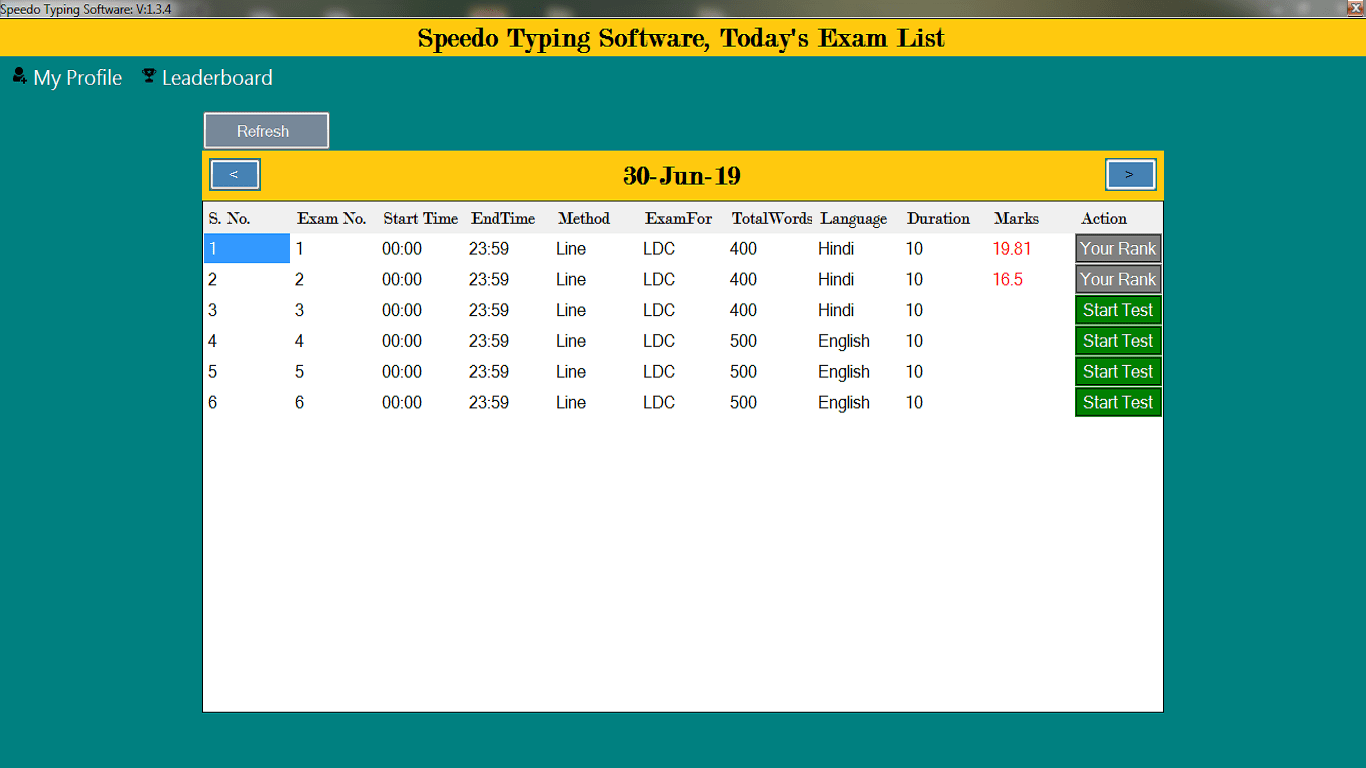Image resolution: width=1366 pixels, height=768 pixels.
Task: Click the Exam No. column header
Action: 331,219
